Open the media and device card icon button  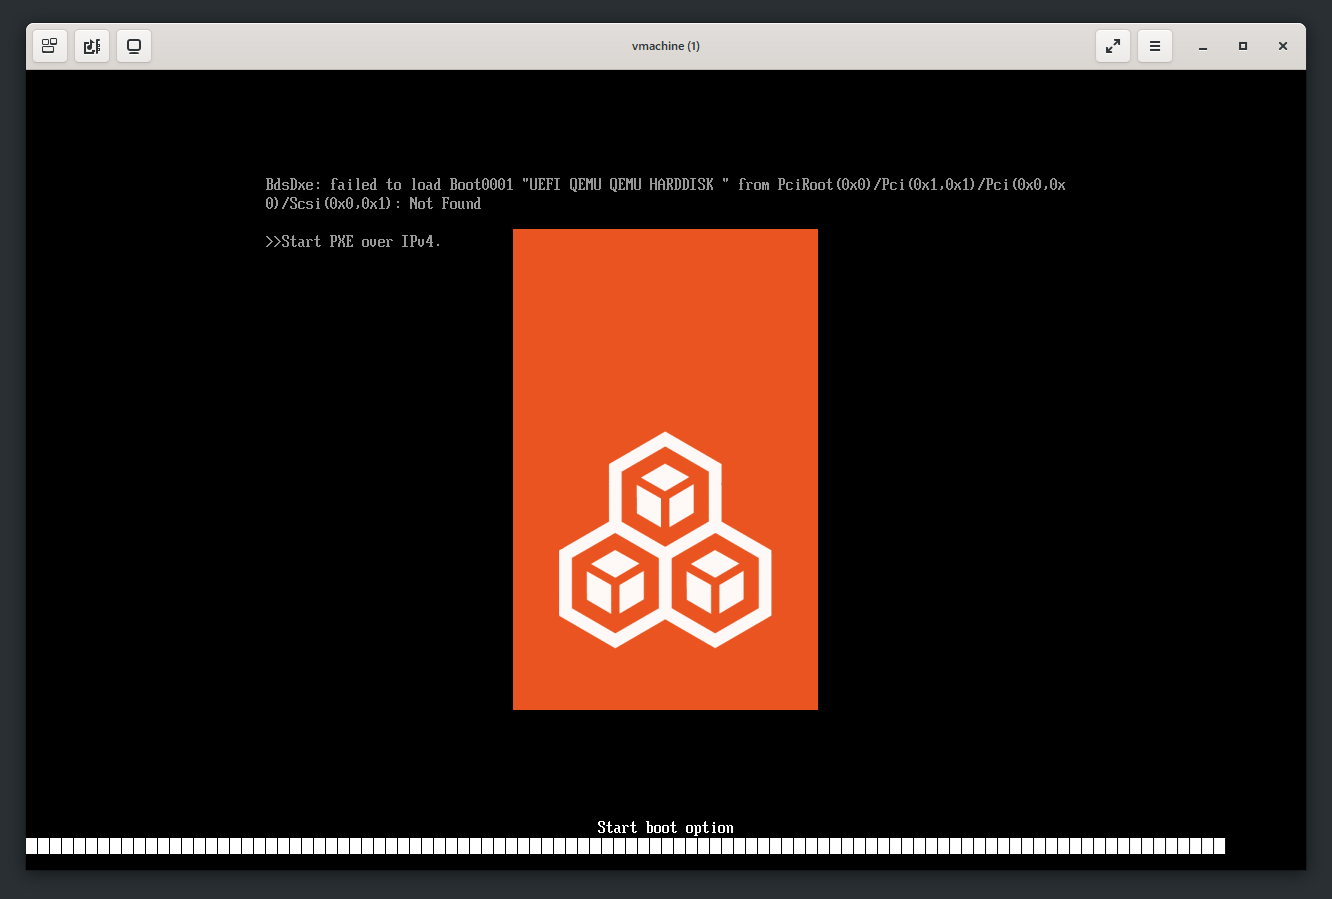(x=92, y=46)
